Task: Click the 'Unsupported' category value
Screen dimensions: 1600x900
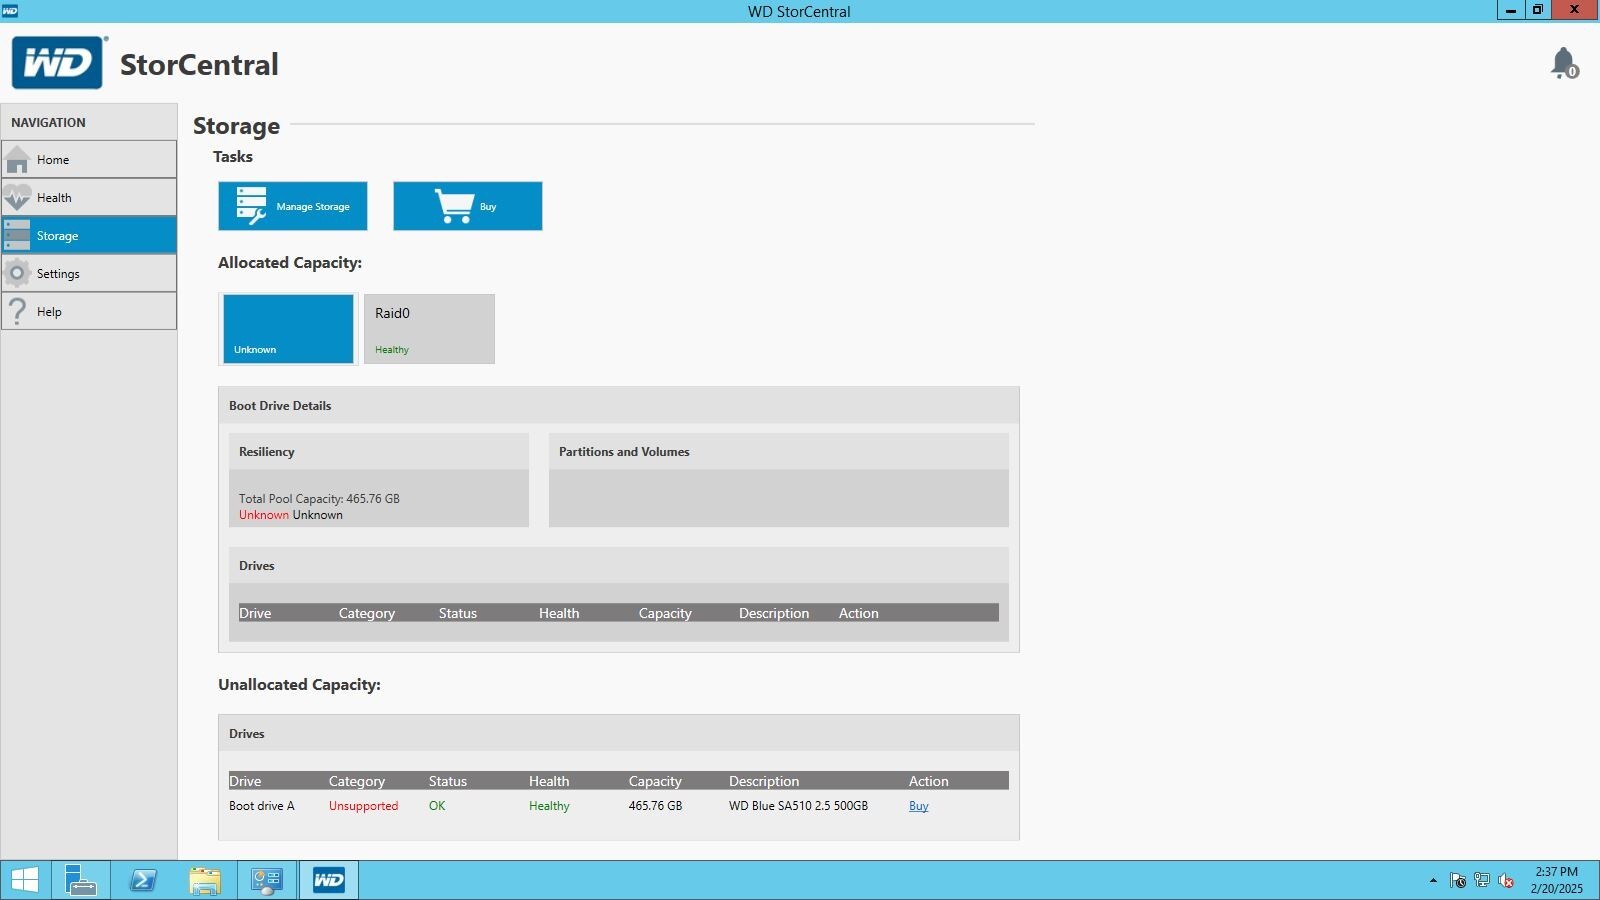Action: tap(363, 806)
